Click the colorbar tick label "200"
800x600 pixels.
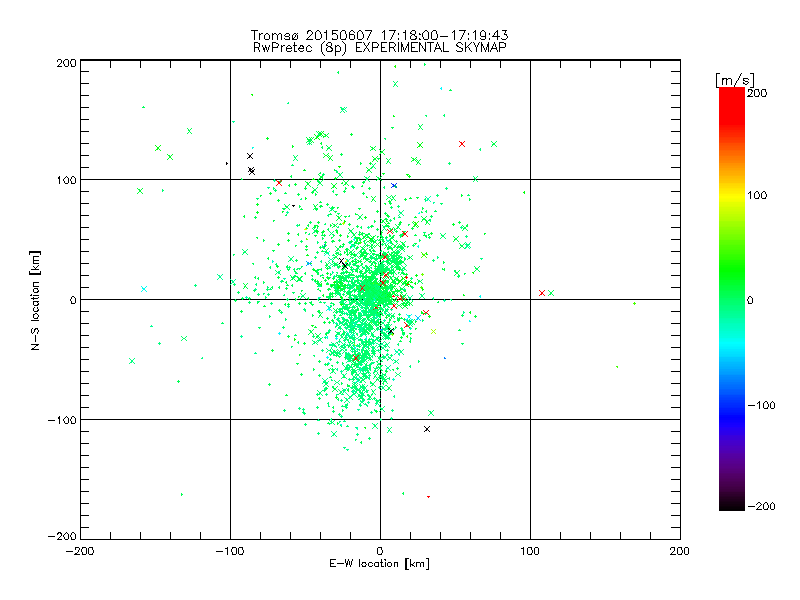pos(758,93)
